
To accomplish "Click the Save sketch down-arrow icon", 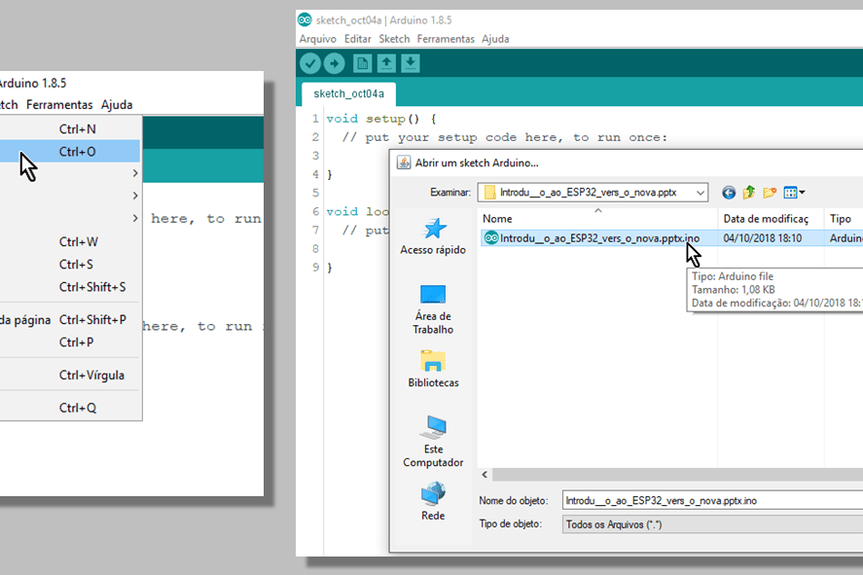I will coord(410,64).
